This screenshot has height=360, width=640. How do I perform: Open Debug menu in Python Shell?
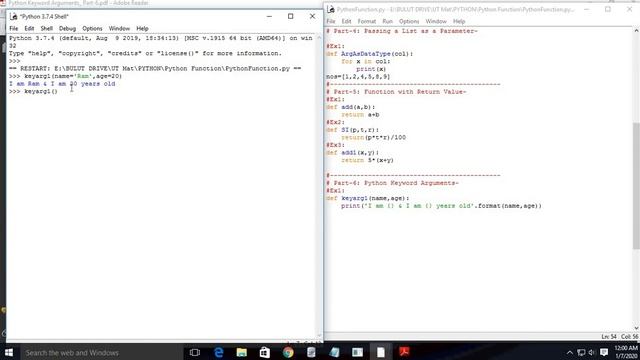click(67, 29)
